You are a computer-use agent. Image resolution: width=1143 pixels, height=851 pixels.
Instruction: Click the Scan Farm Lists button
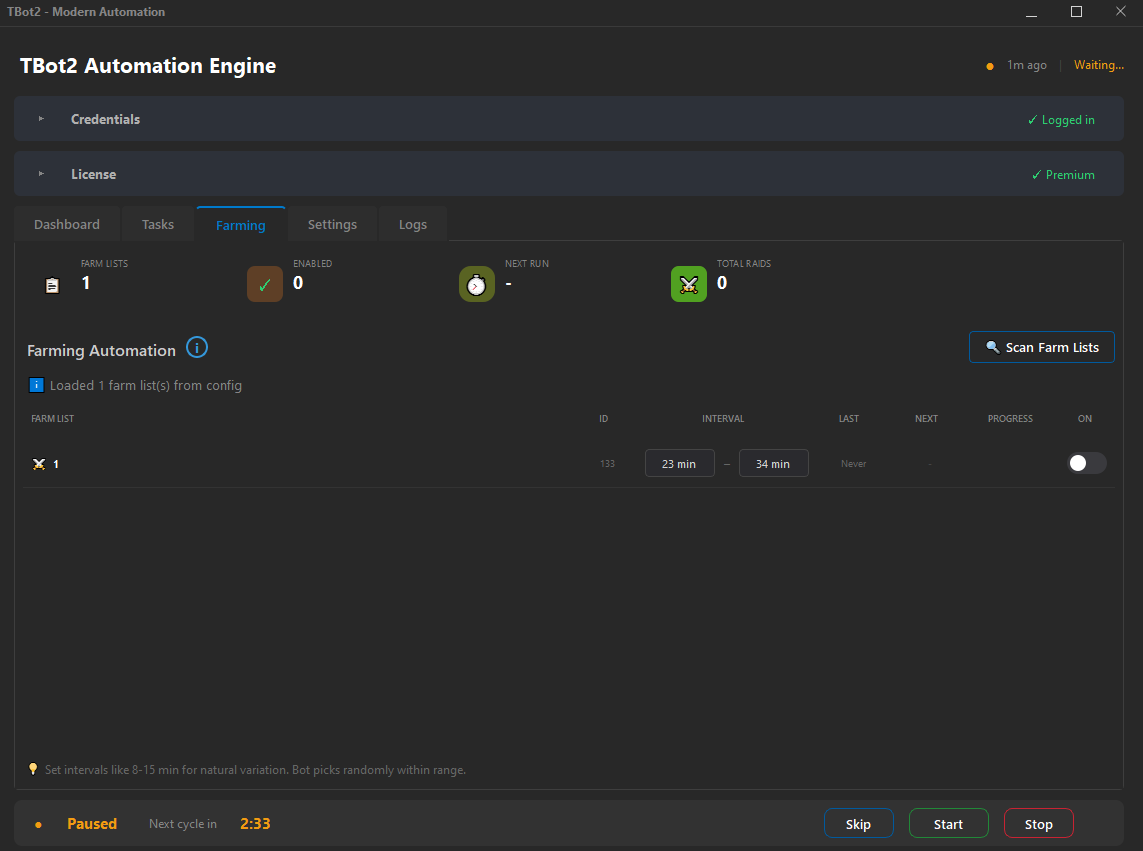click(1041, 346)
